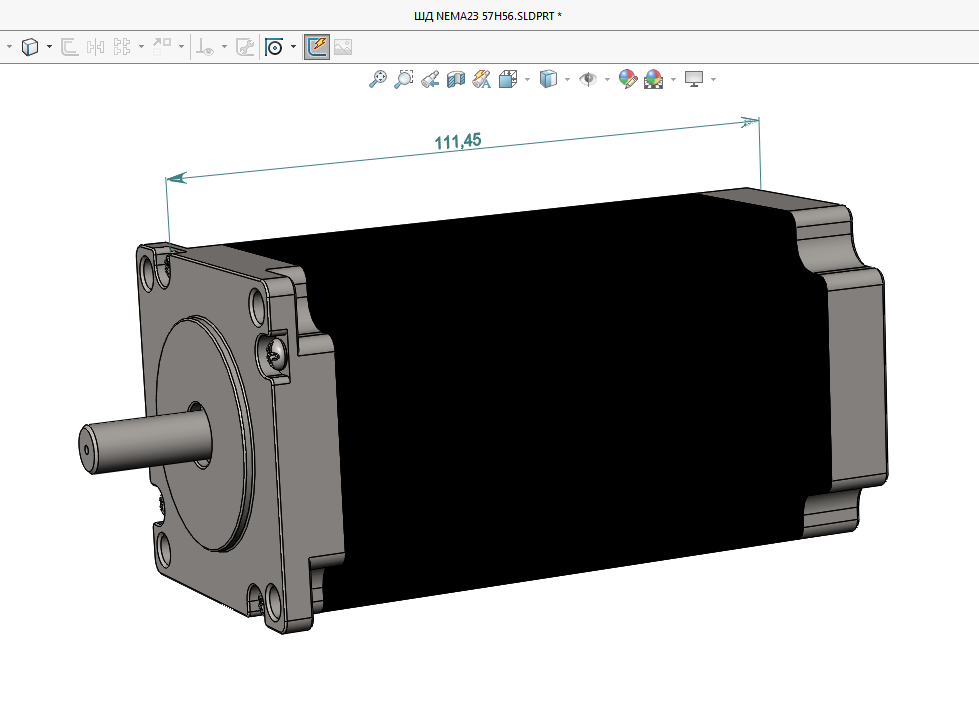Click the Zoom to Fit magnifier icon
Viewport: 979px width, 720px height.
point(378,79)
